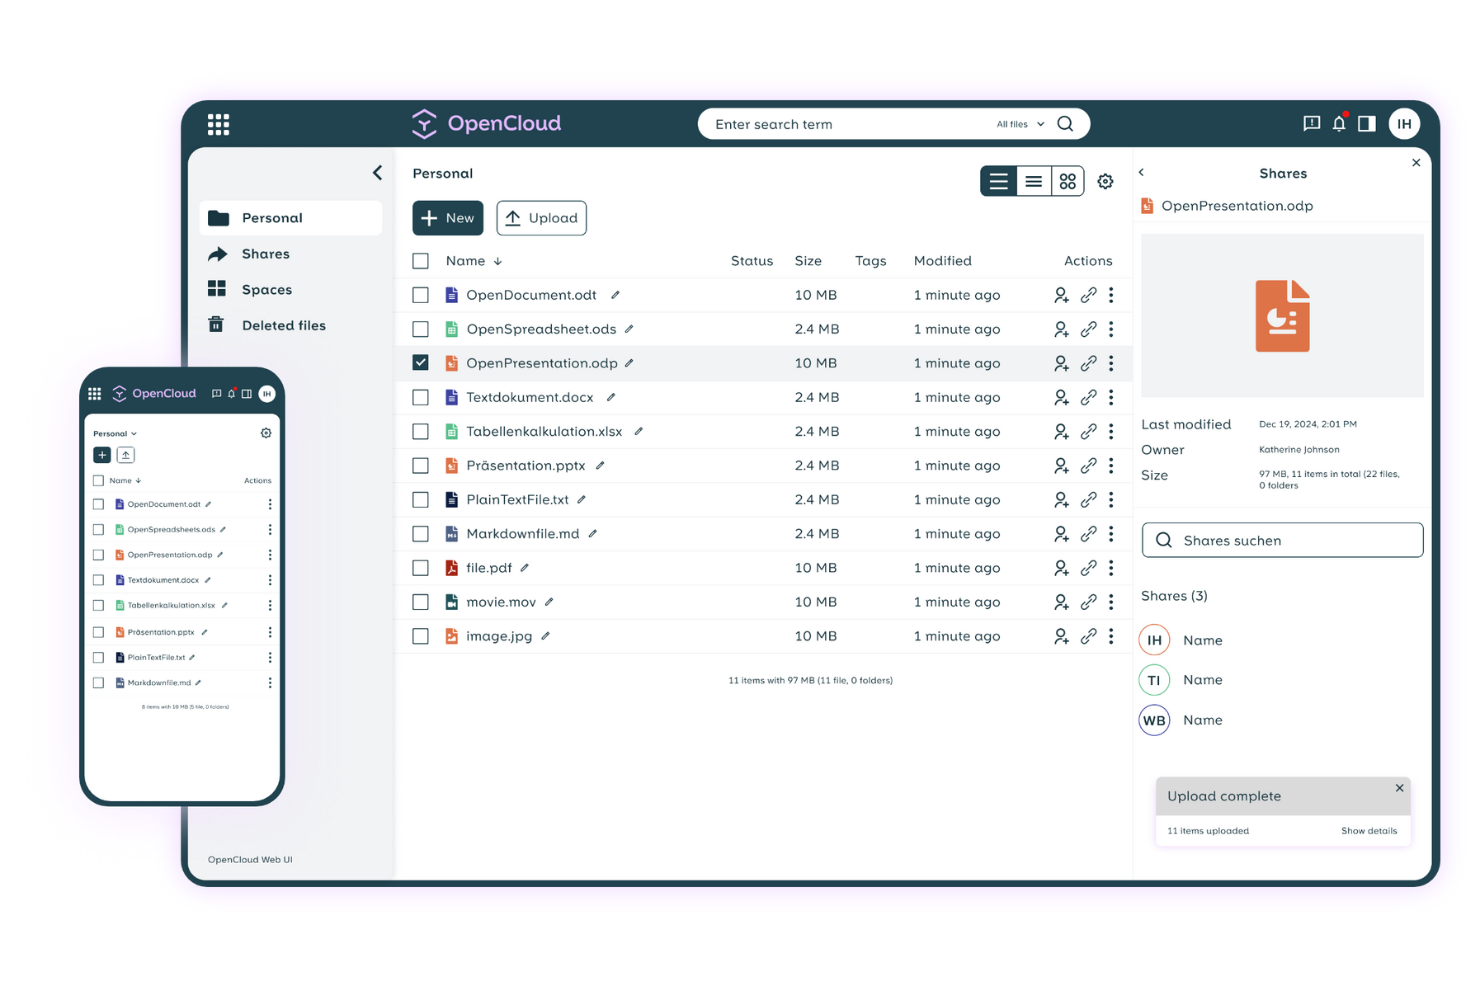1480x987 pixels.
Task: Add people to OpenDocument.odt share
Action: point(1061,295)
